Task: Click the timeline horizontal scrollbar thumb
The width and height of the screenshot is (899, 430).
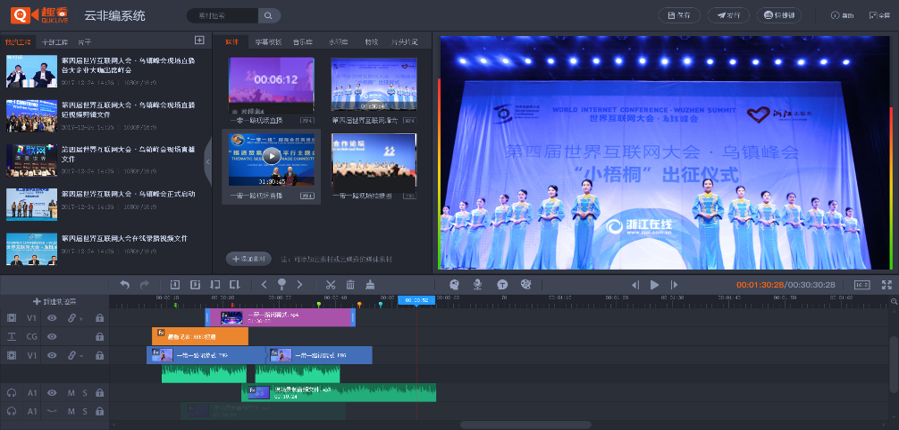Action: pyautogui.click(x=526, y=425)
